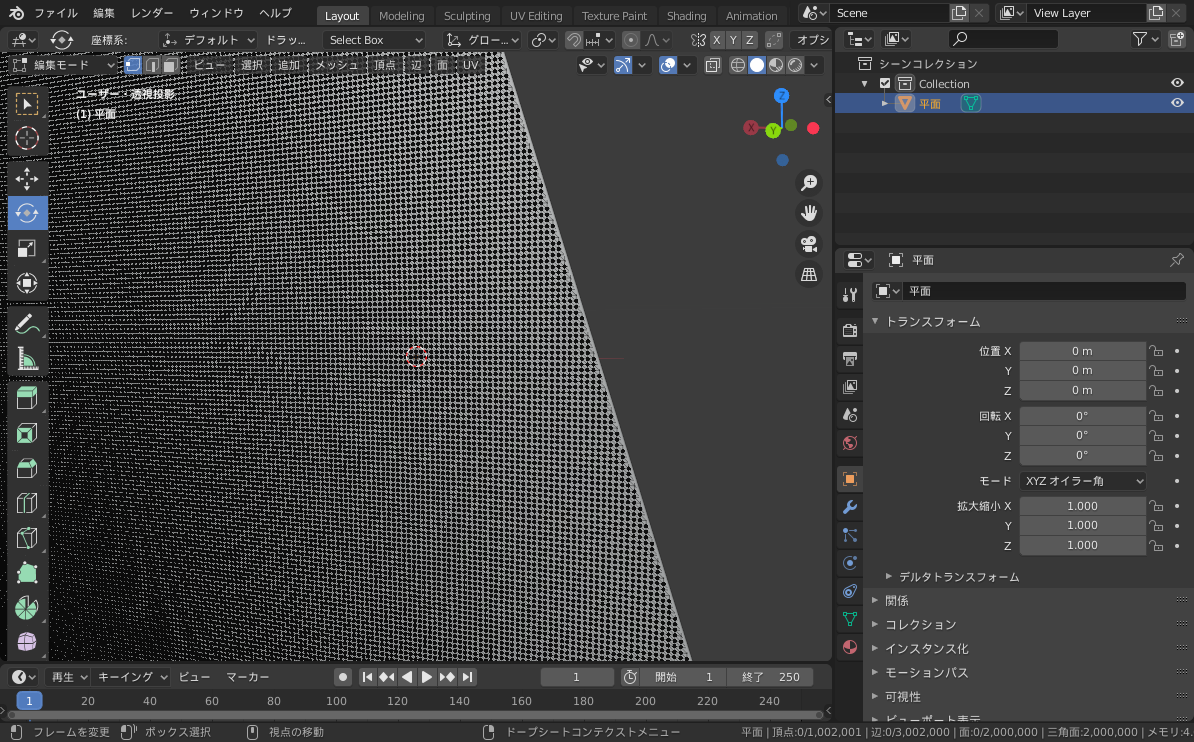Screen dimensions: 1194x742
Task: Enable edge select mode
Action: [x=152, y=65]
